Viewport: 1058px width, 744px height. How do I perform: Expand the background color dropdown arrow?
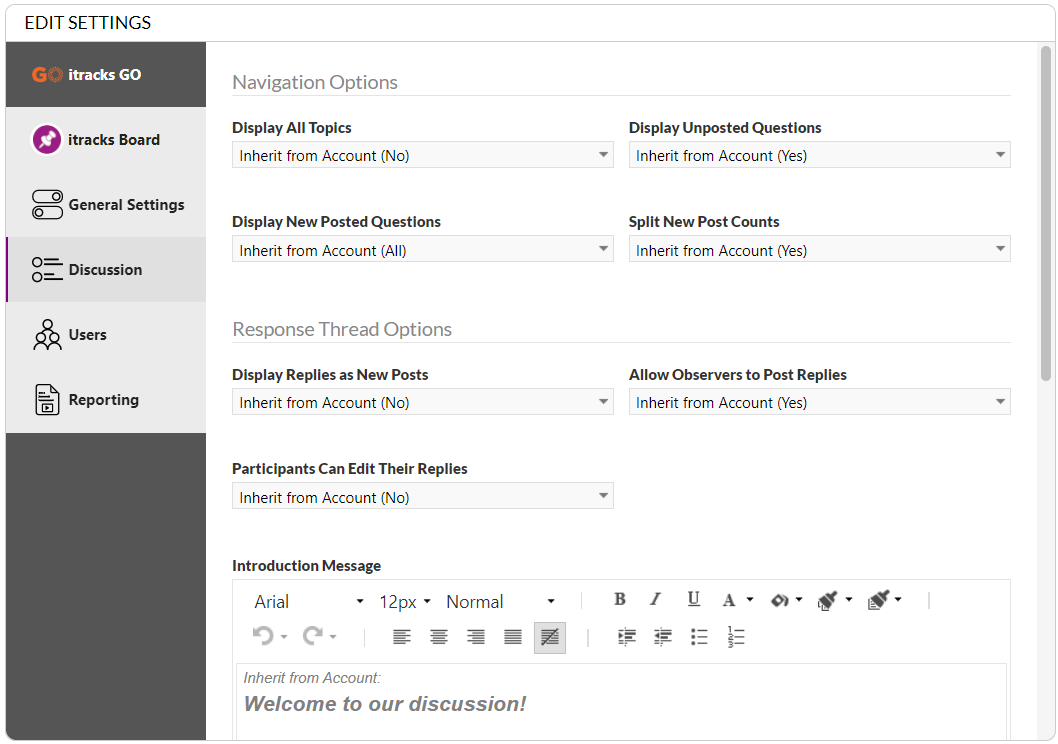point(799,599)
